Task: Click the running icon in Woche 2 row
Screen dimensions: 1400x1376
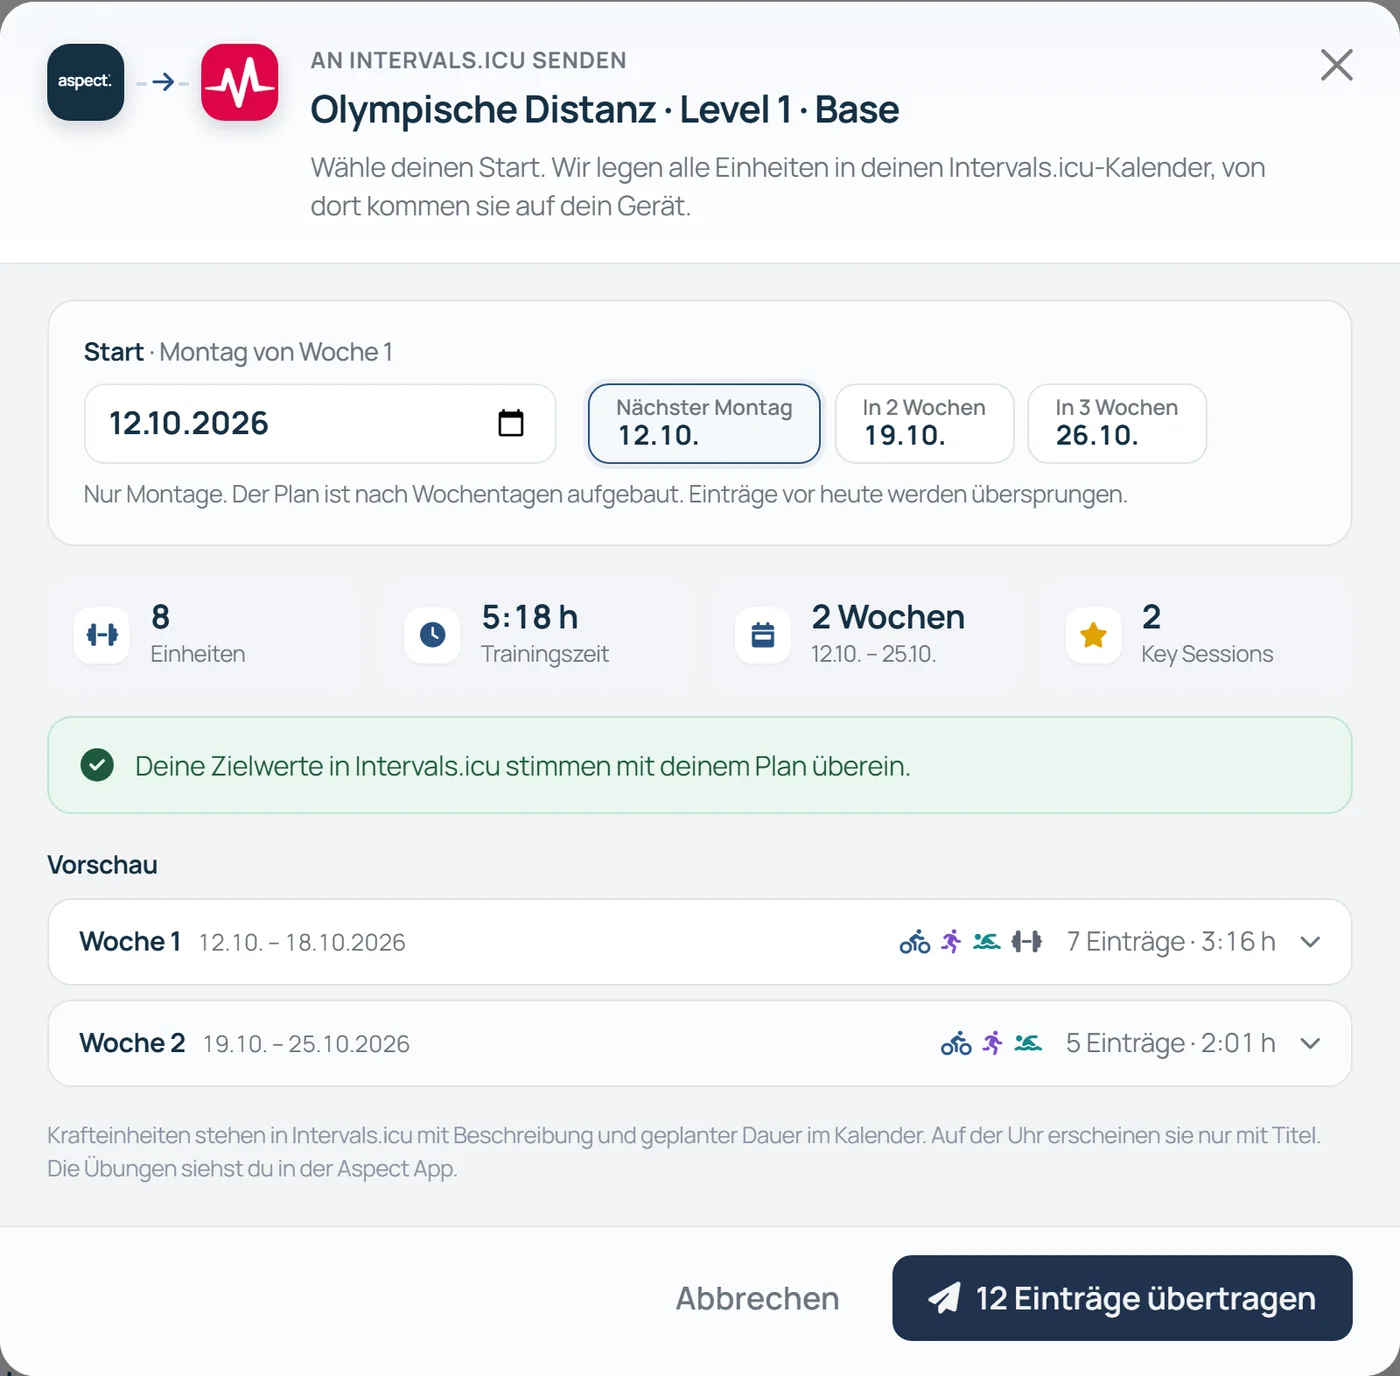Action: tap(992, 1044)
